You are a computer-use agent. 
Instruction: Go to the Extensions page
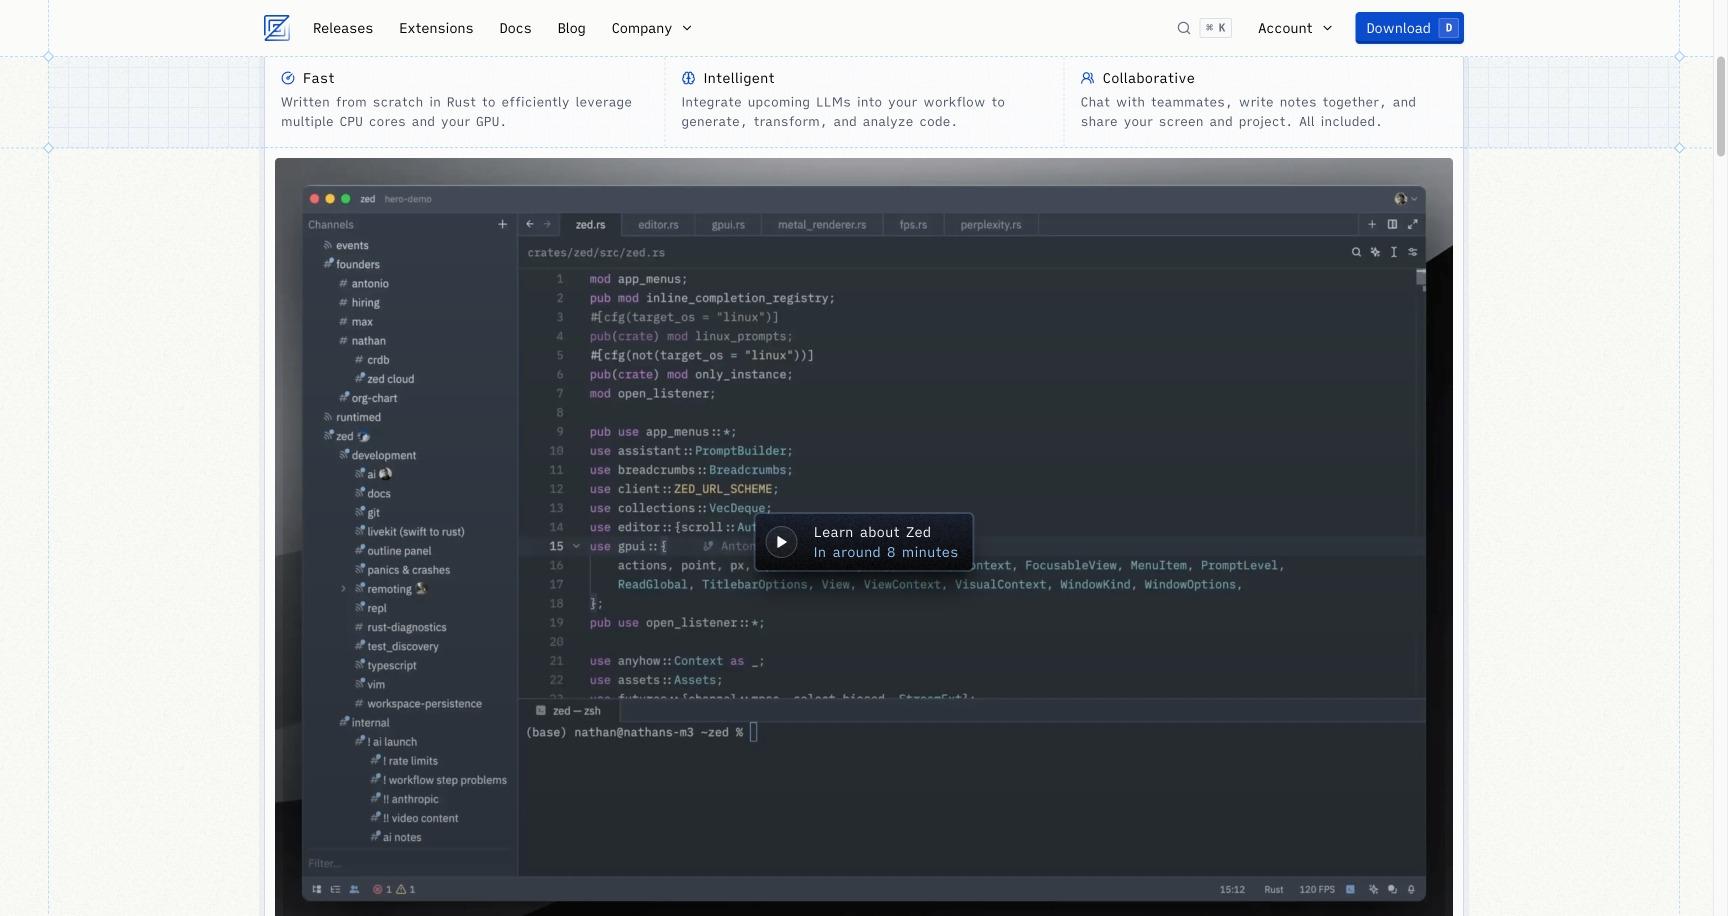tap(436, 28)
